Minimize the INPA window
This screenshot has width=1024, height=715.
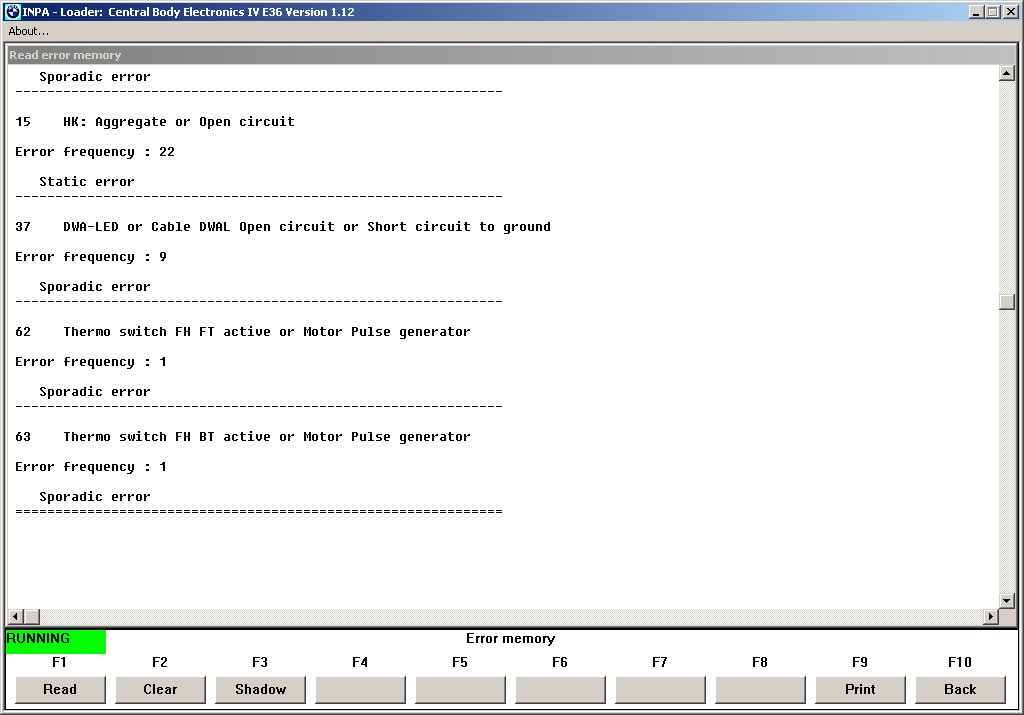click(x=976, y=12)
